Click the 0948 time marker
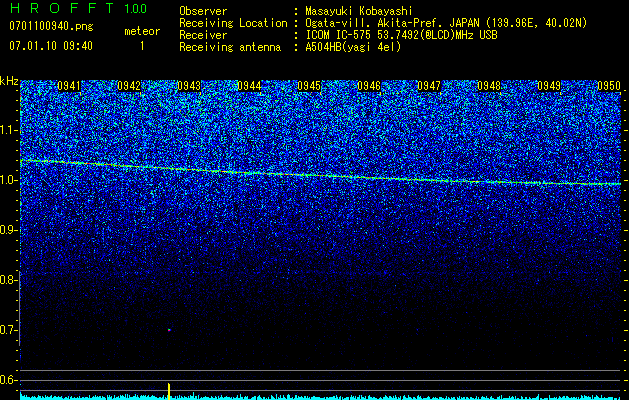The width and height of the screenshot is (629, 400). click(489, 86)
